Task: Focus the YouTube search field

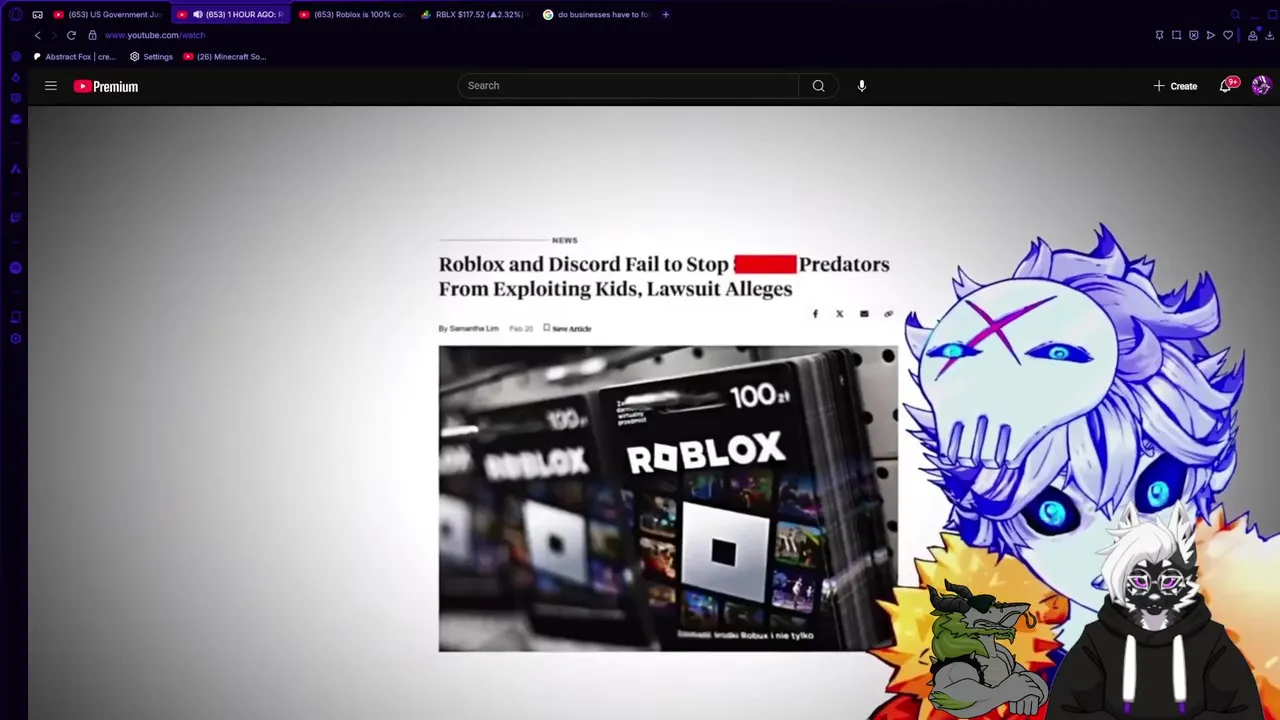Action: 628,86
